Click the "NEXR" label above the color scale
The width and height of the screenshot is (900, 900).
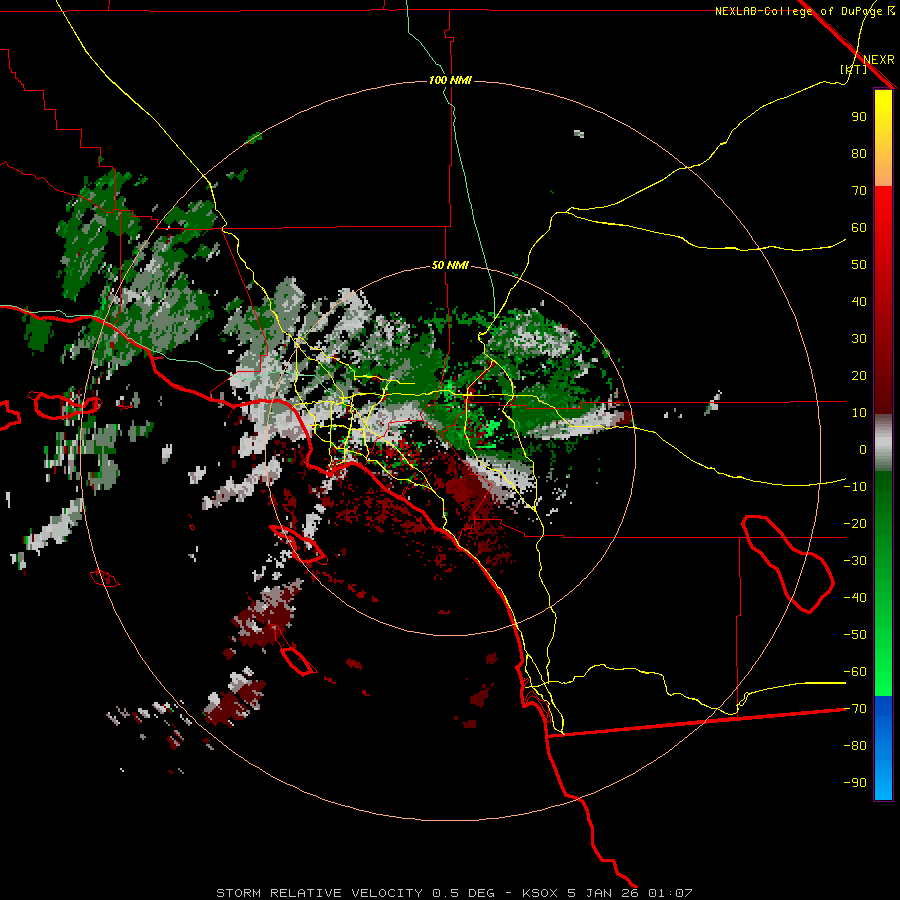879,60
